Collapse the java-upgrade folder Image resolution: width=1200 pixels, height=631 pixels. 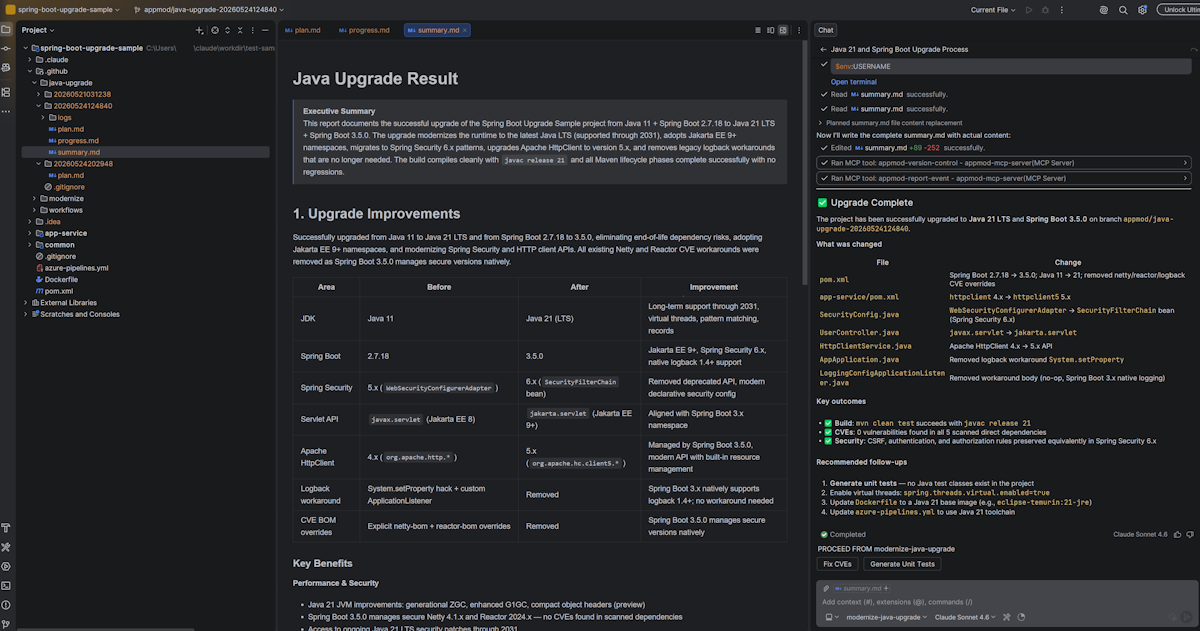[x=36, y=83]
